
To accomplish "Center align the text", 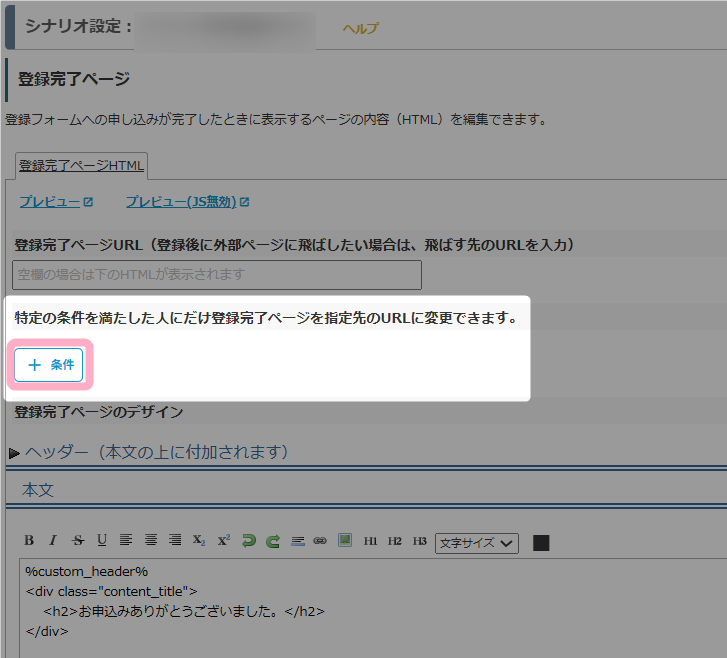I will [151, 541].
